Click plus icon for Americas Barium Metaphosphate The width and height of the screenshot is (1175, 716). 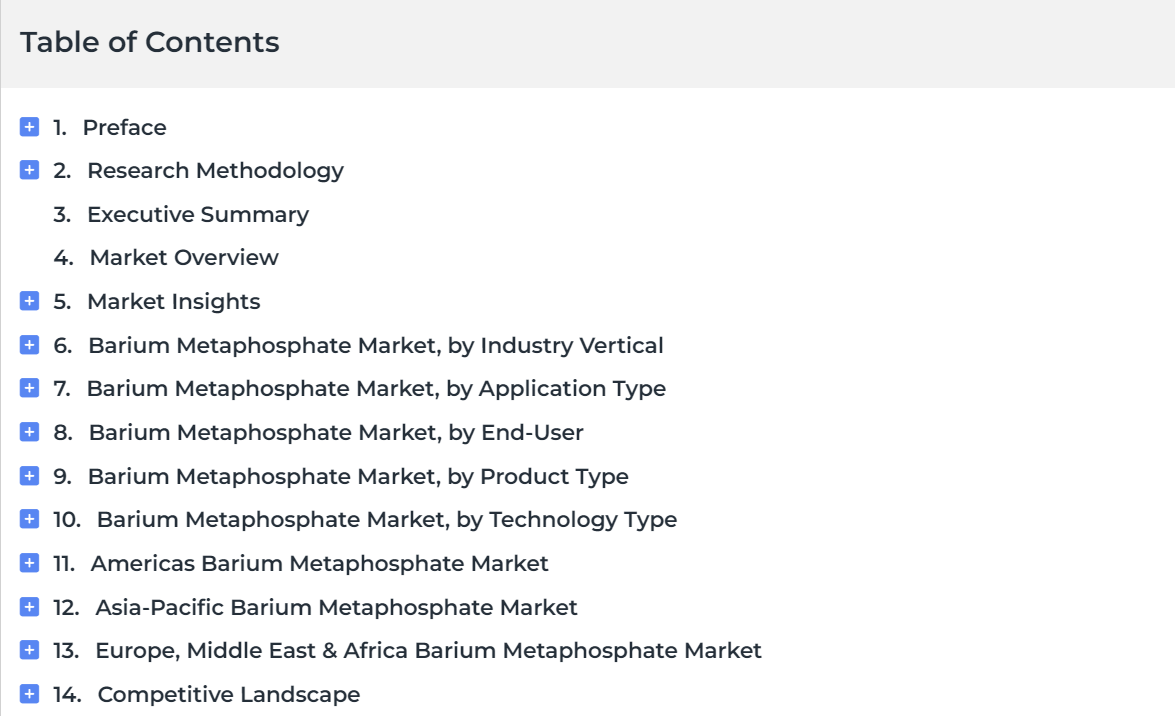(29, 562)
